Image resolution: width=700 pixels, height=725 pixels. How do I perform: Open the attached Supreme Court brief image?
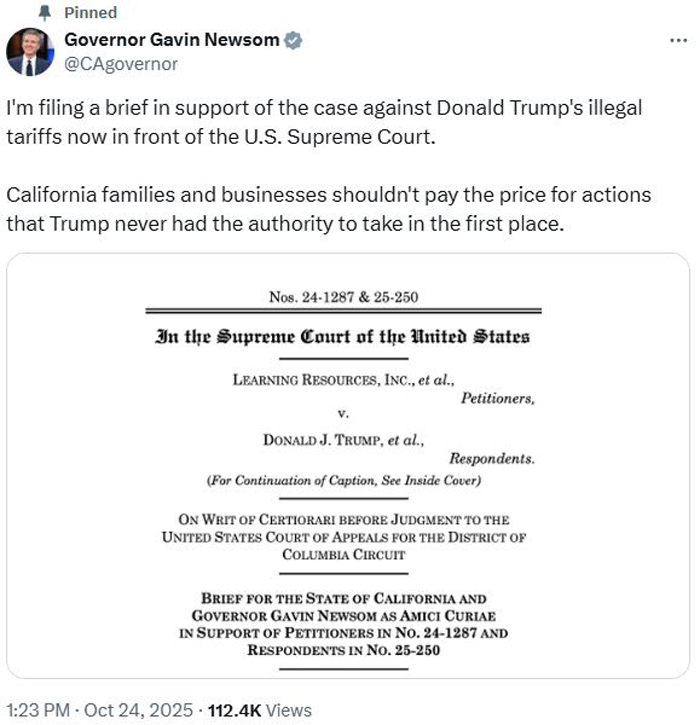(348, 470)
